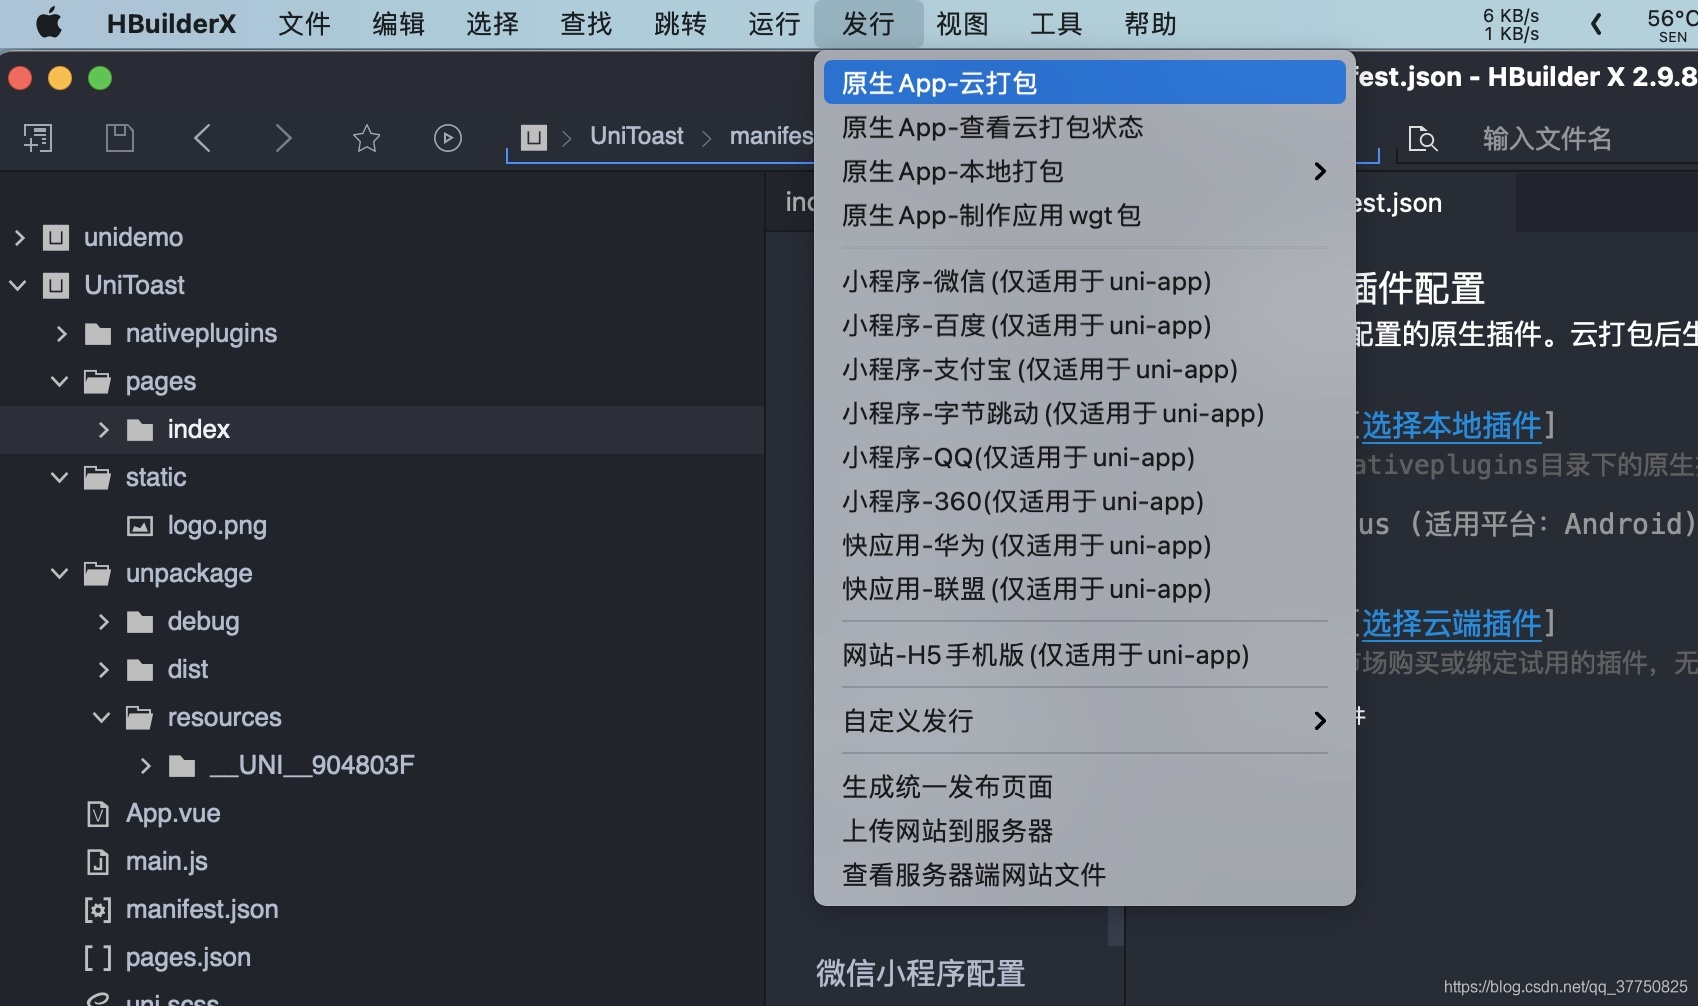
Task: Select 网站-H5手机版 menu entry
Action: click(x=1085, y=654)
